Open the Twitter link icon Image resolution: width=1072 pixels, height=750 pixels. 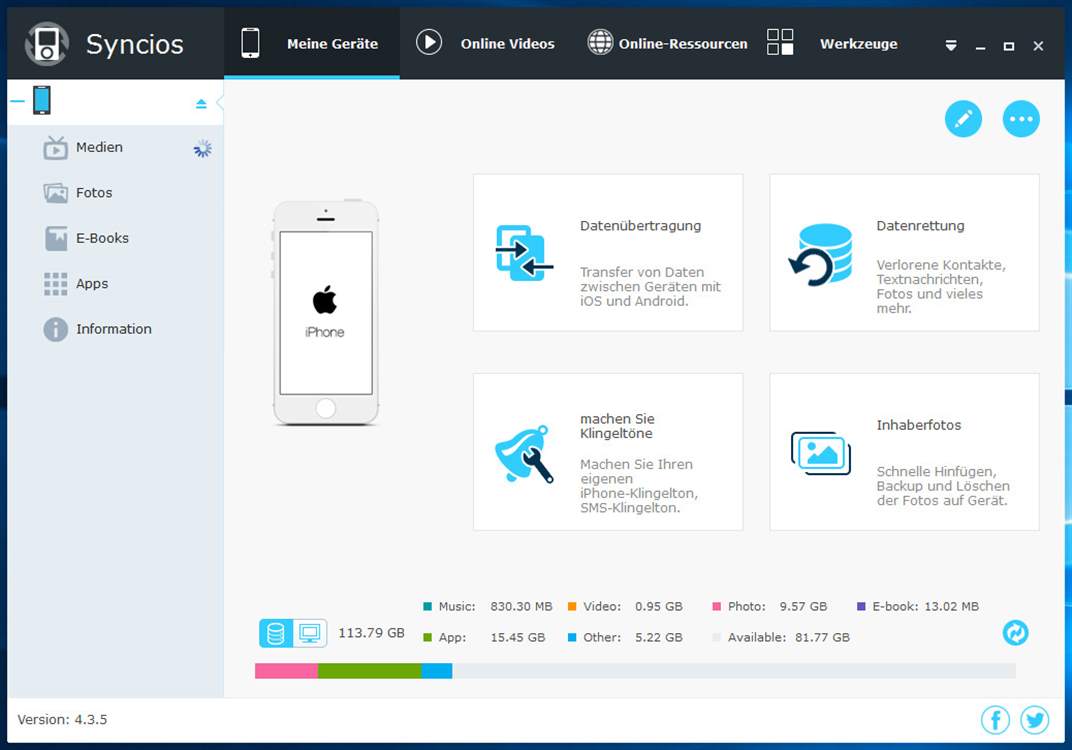point(1034,720)
